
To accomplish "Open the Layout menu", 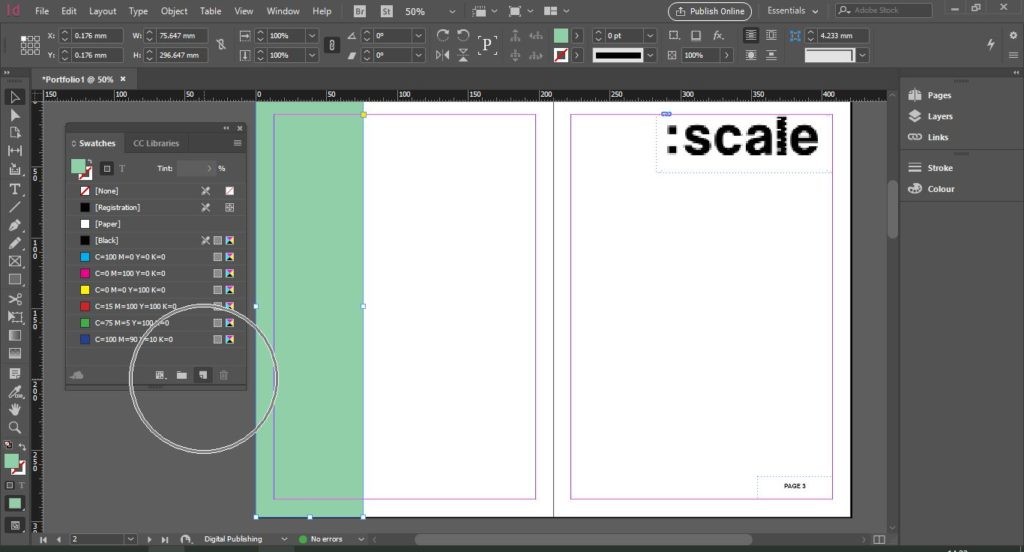I will [x=103, y=11].
